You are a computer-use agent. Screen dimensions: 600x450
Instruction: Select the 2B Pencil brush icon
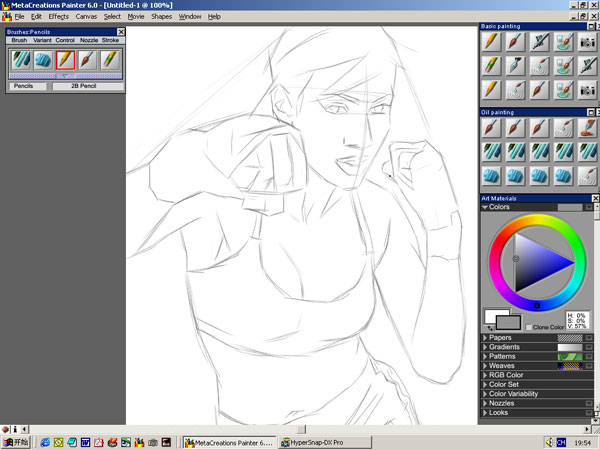tap(65, 60)
